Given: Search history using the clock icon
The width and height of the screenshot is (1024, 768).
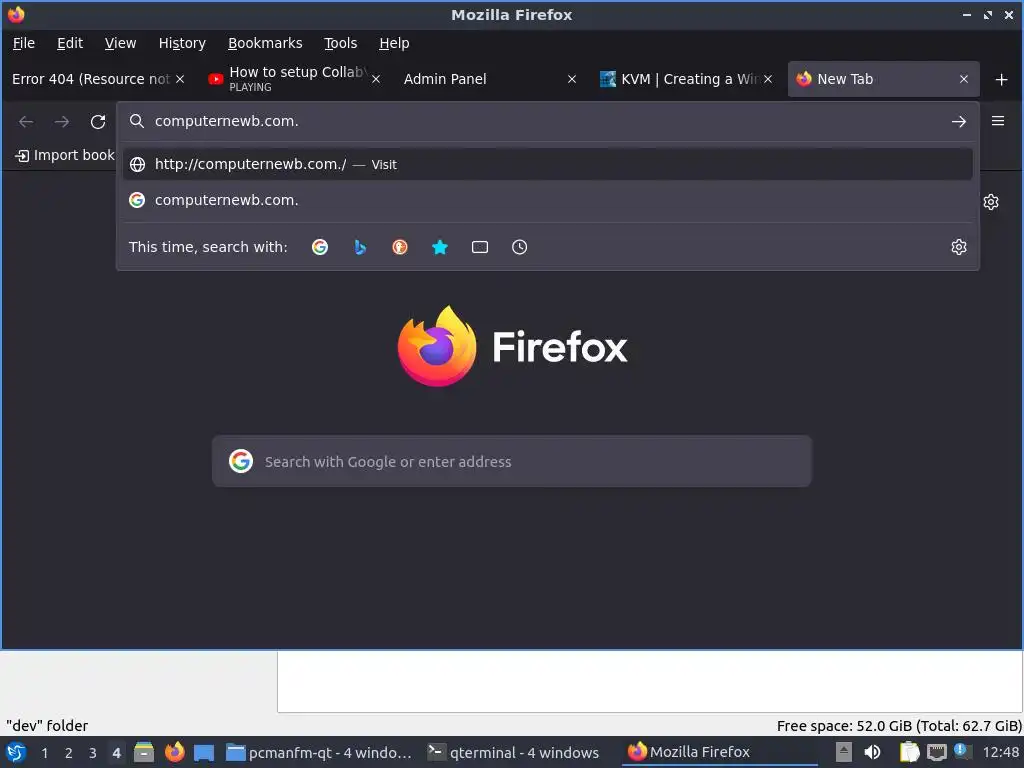Looking at the screenshot, I should [520, 247].
